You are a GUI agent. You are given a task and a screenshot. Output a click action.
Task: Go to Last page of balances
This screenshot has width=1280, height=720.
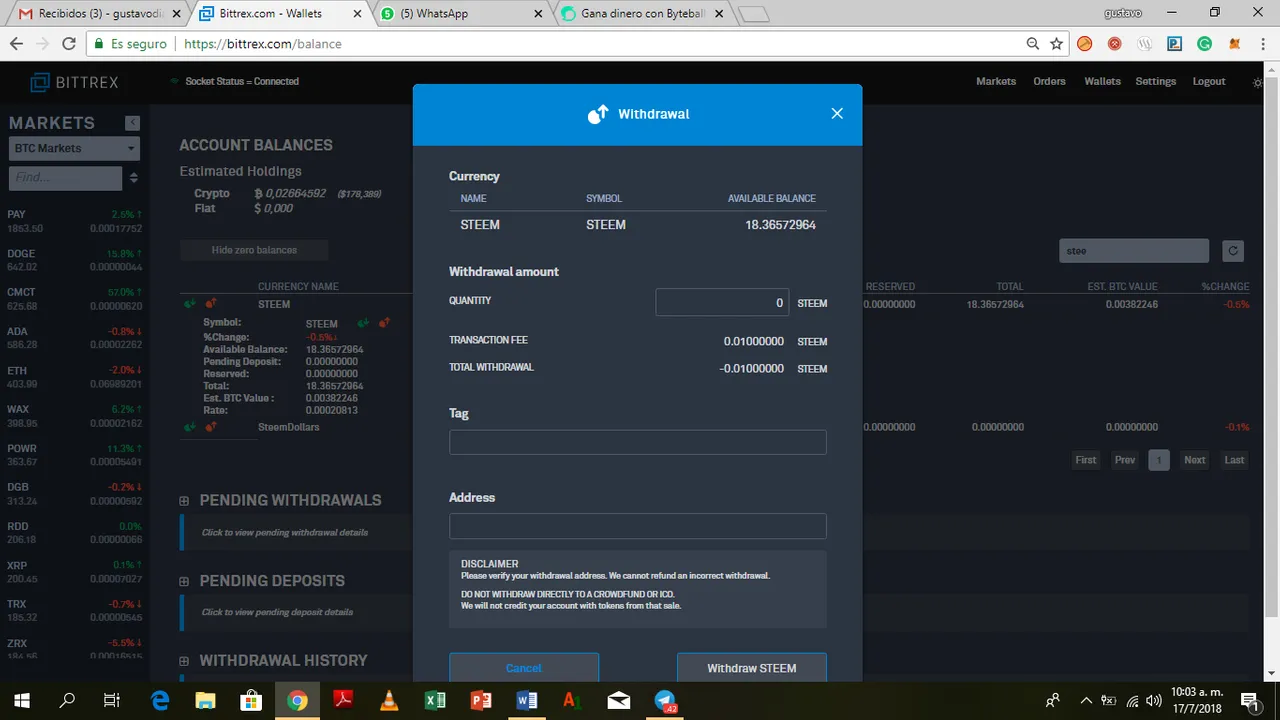pos(1235,460)
